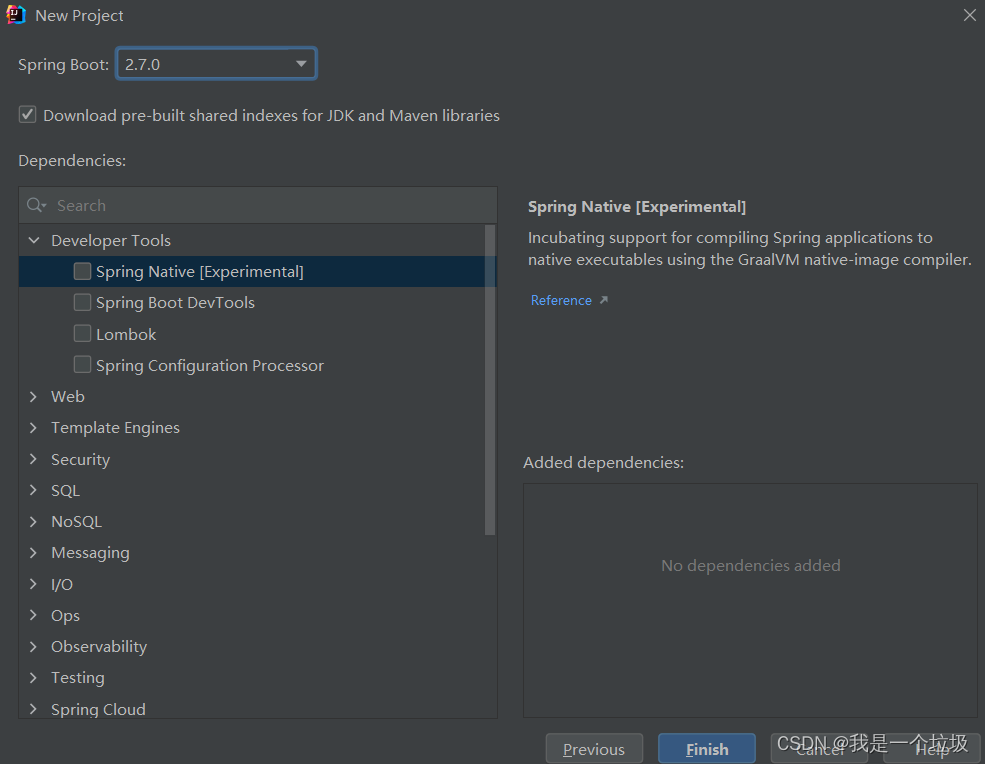Viewport: 985px width, 764px height.
Task: Focus the dependencies Search field
Action: (x=258, y=205)
